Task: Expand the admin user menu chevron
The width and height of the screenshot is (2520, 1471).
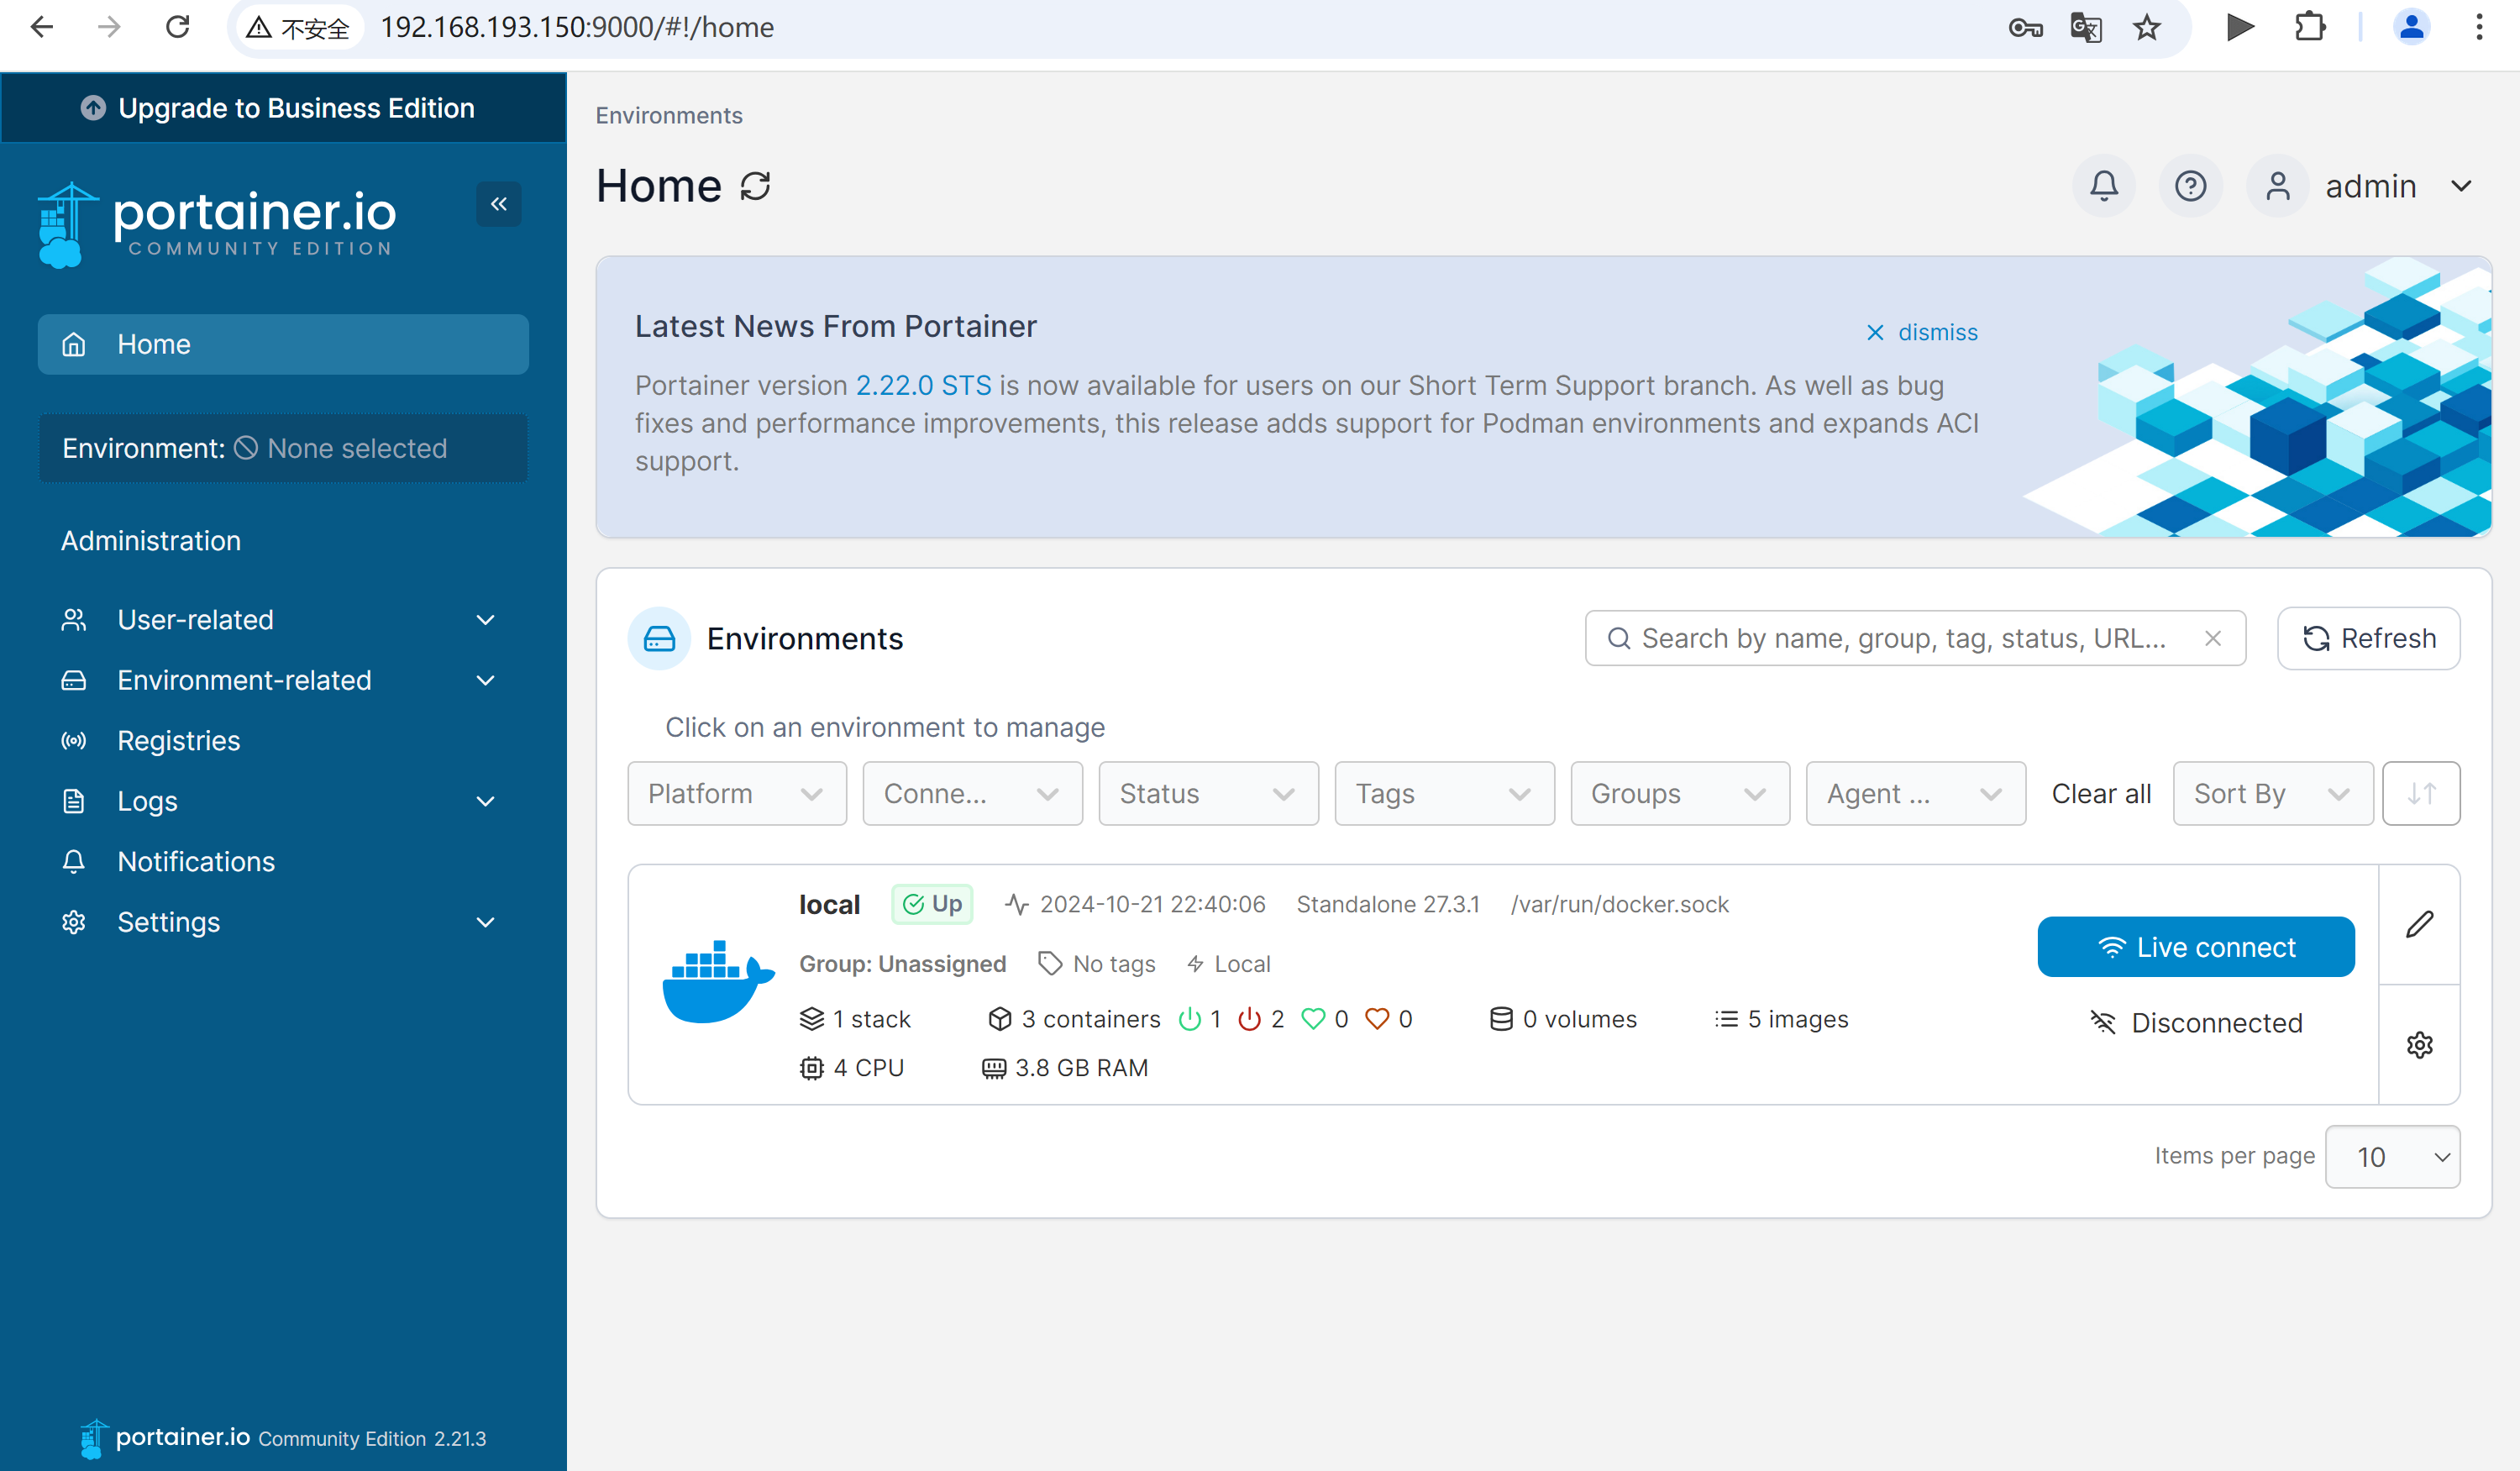Action: pos(2461,186)
